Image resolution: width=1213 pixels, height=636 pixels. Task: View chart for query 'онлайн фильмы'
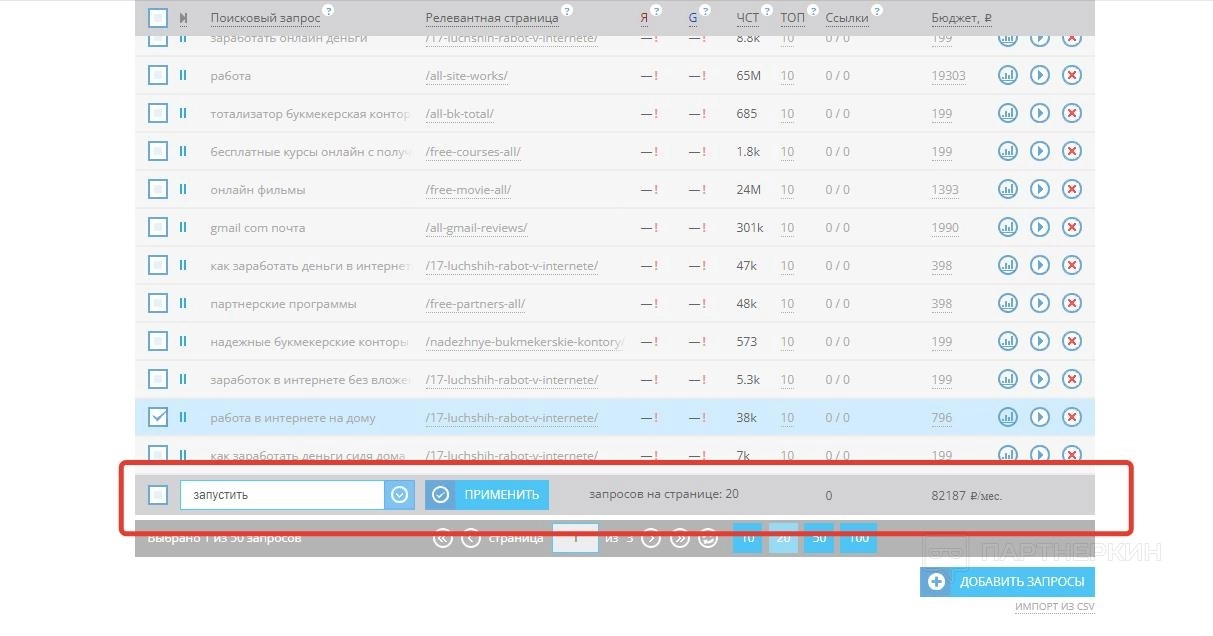1007,189
